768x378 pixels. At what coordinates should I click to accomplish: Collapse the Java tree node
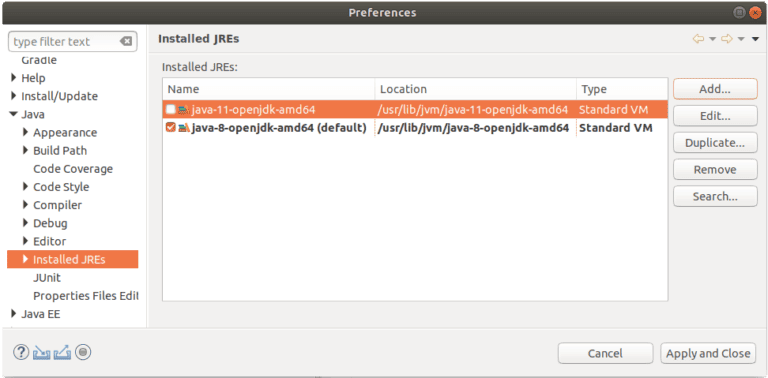[x=13, y=115]
